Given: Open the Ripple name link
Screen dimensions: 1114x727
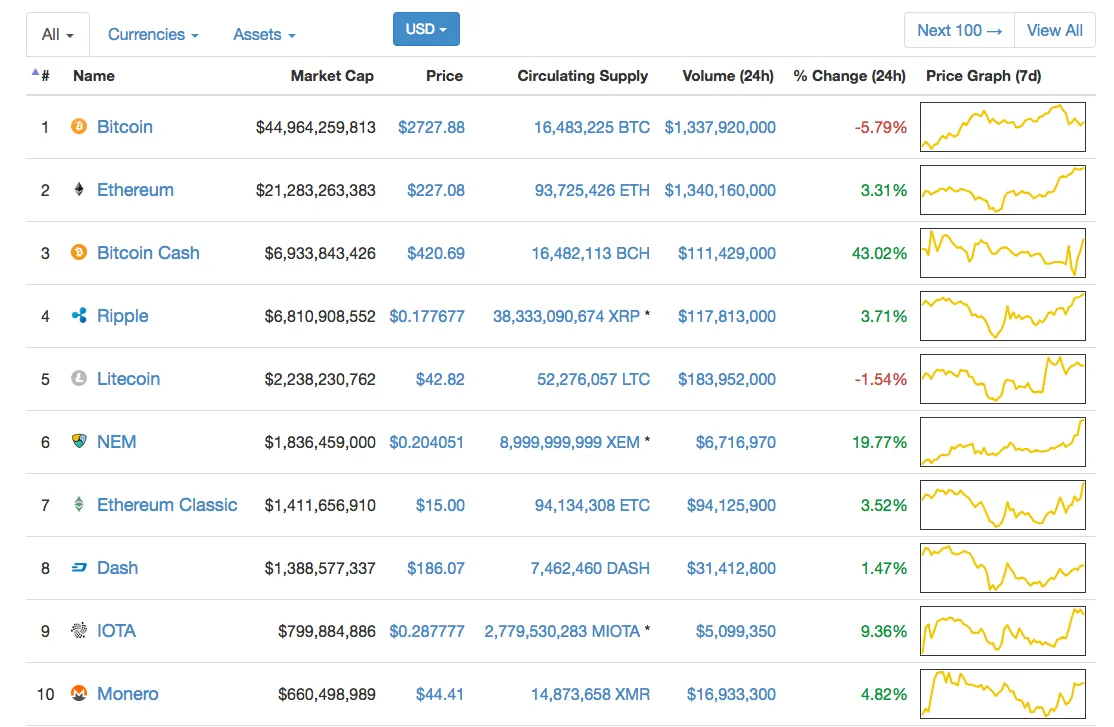Looking at the screenshot, I should tap(122, 316).
